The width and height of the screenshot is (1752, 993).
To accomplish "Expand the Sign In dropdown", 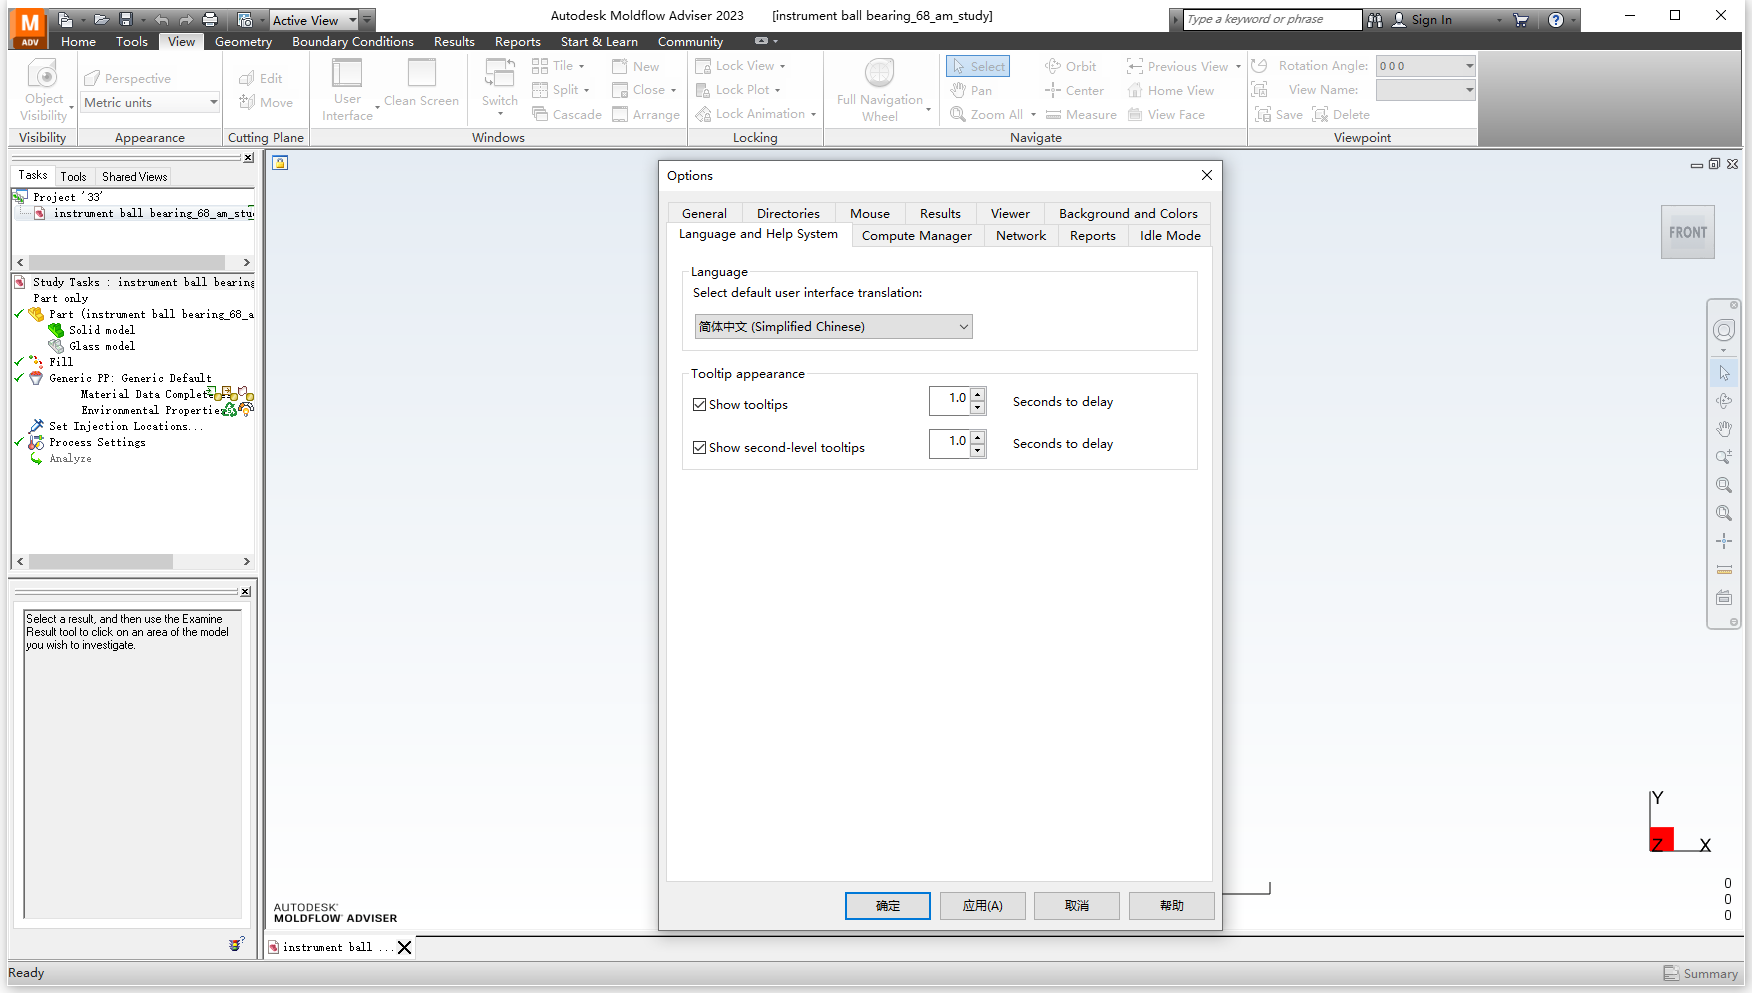I will tap(1499, 20).
